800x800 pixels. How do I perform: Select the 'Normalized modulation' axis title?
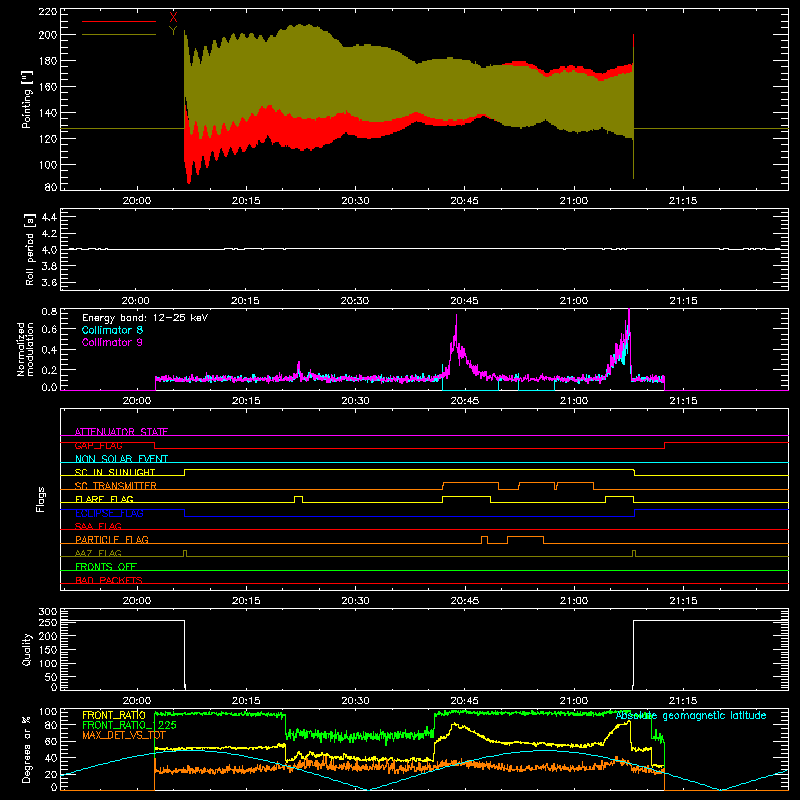pyautogui.click(x=24, y=349)
